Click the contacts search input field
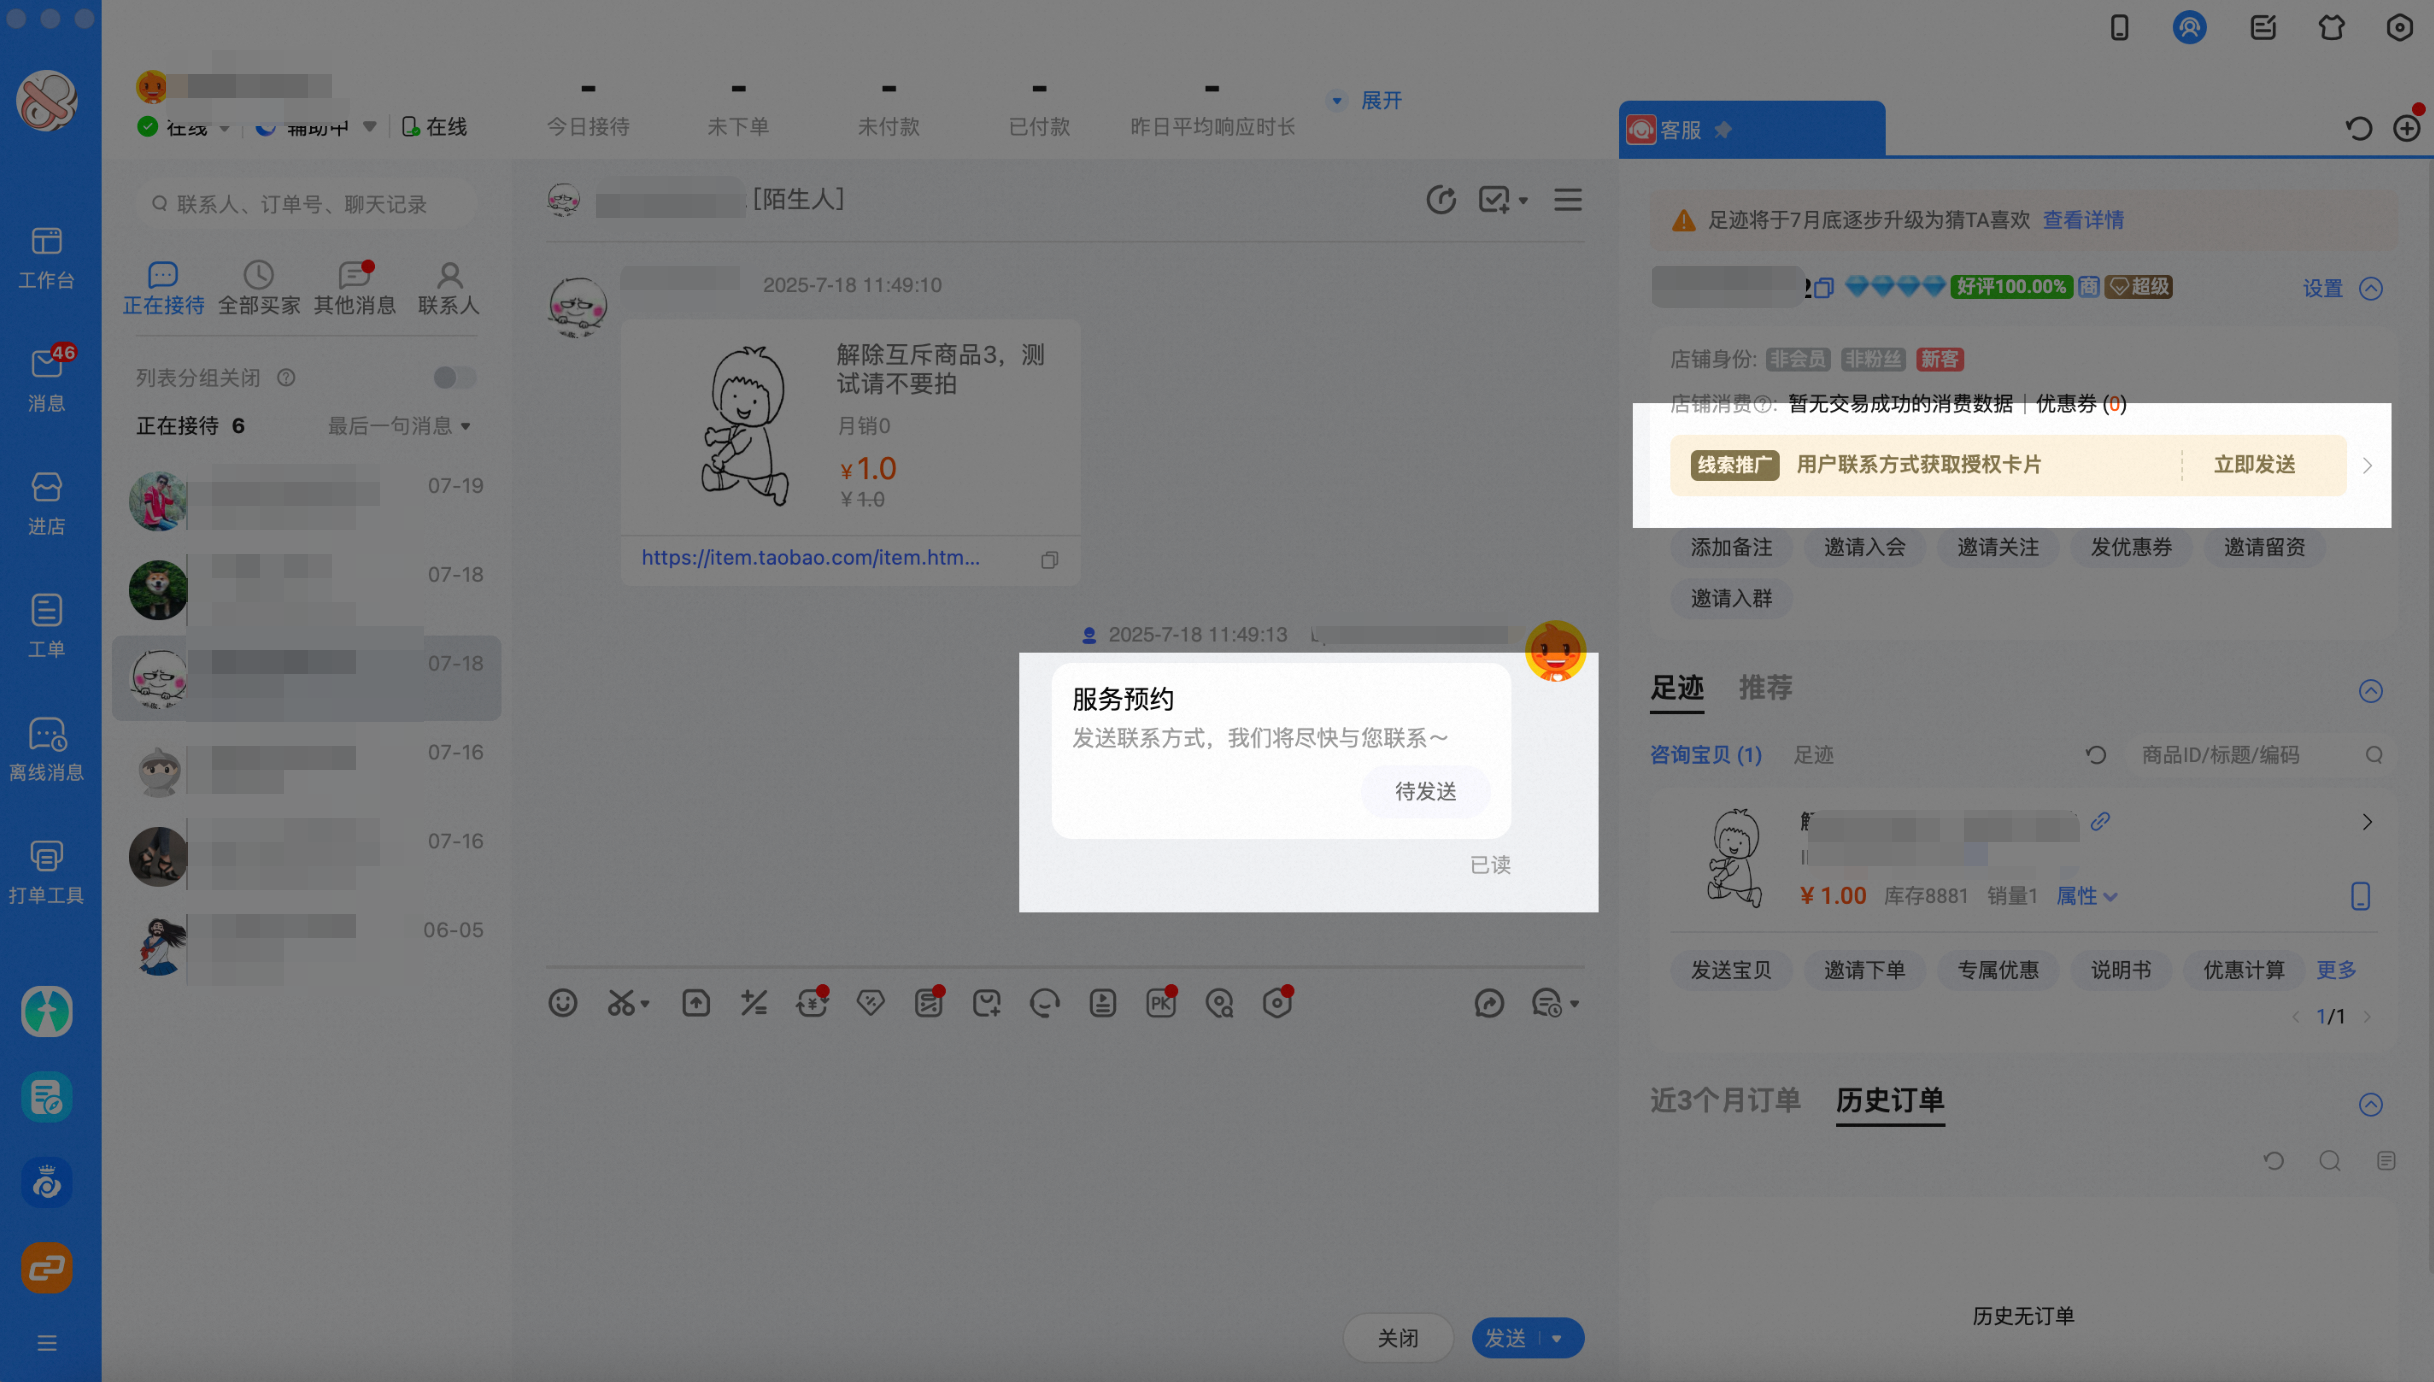This screenshot has width=2434, height=1382. [x=305, y=204]
